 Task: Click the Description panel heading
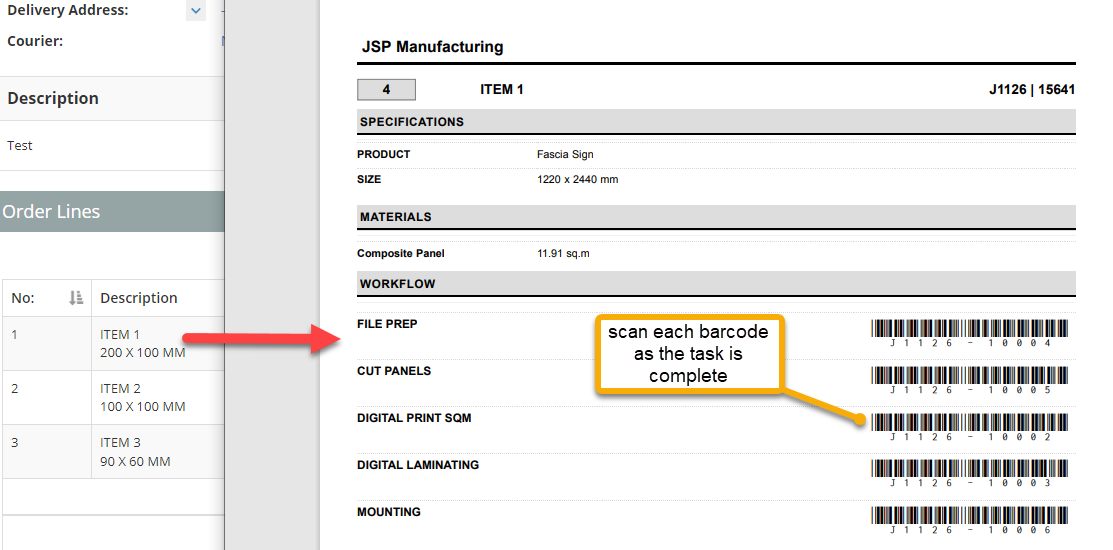tap(53, 98)
